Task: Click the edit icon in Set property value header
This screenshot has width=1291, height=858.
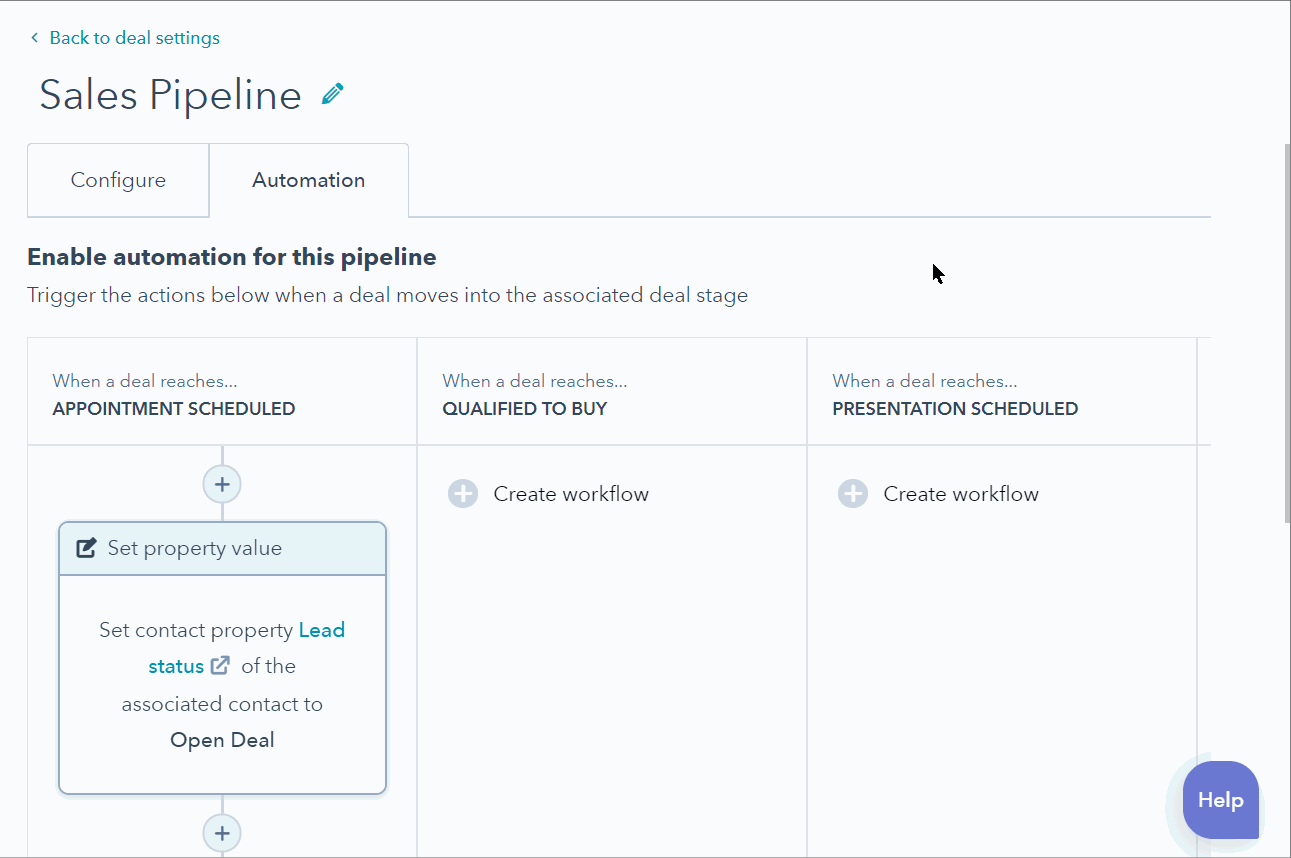Action: point(87,548)
